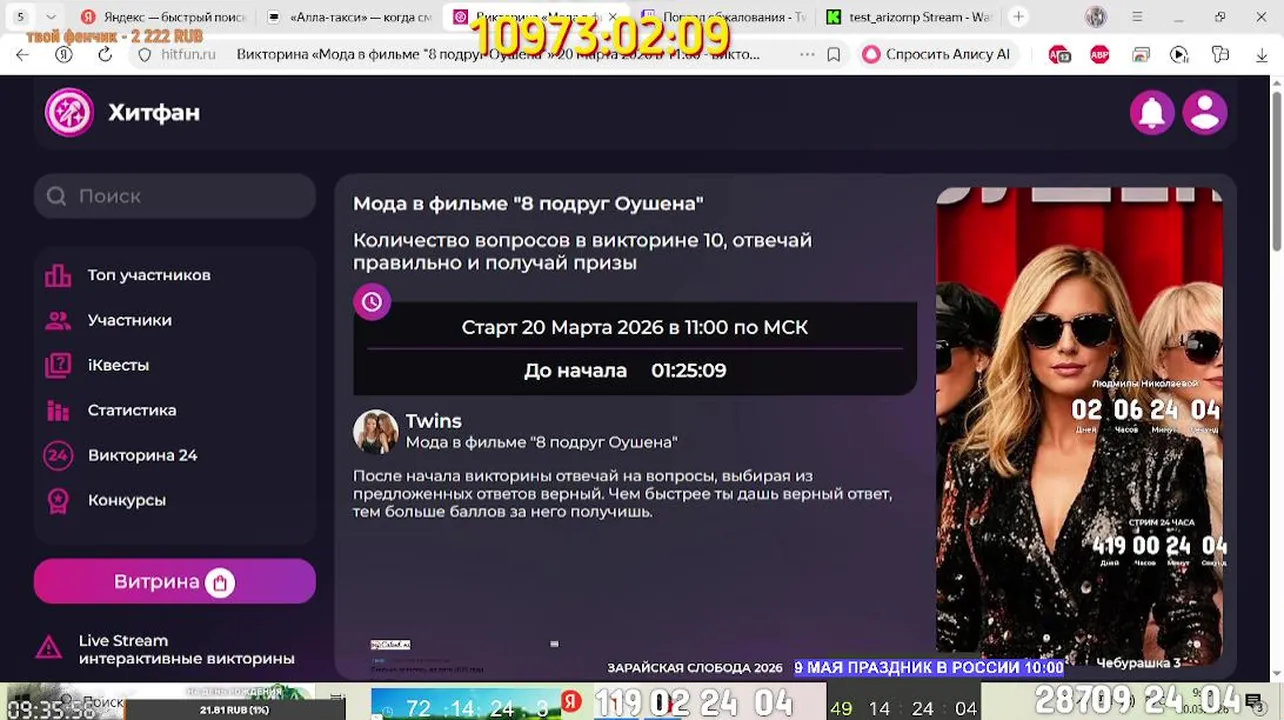Go to Участники section
This screenshot has width=1284, height=720.
130,320
